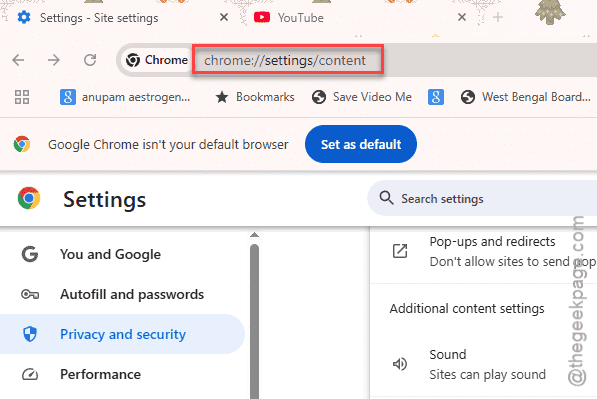Open the apps grid in bookmarks bar
Image resolution: width=597 pixels, height=399 pixels.
coord(22,97)
